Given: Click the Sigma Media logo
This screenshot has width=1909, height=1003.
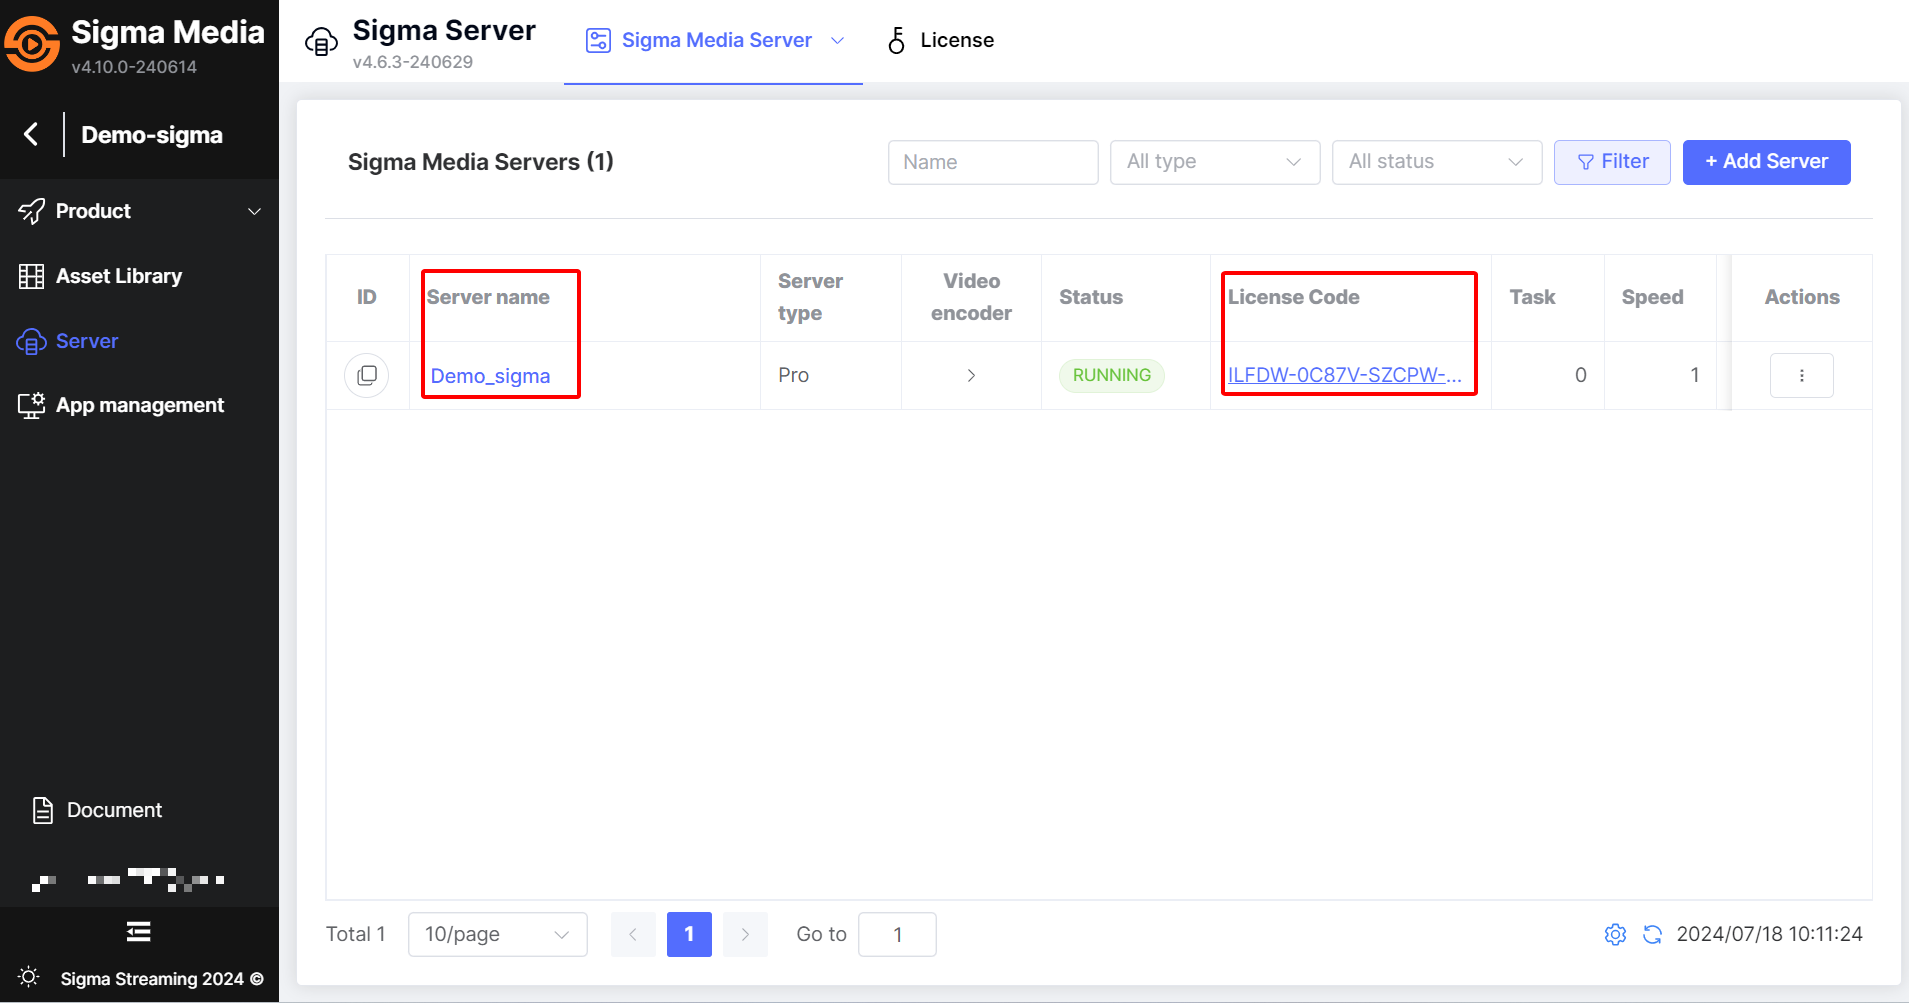Looking at the screenshot, I should click(32, 44).
